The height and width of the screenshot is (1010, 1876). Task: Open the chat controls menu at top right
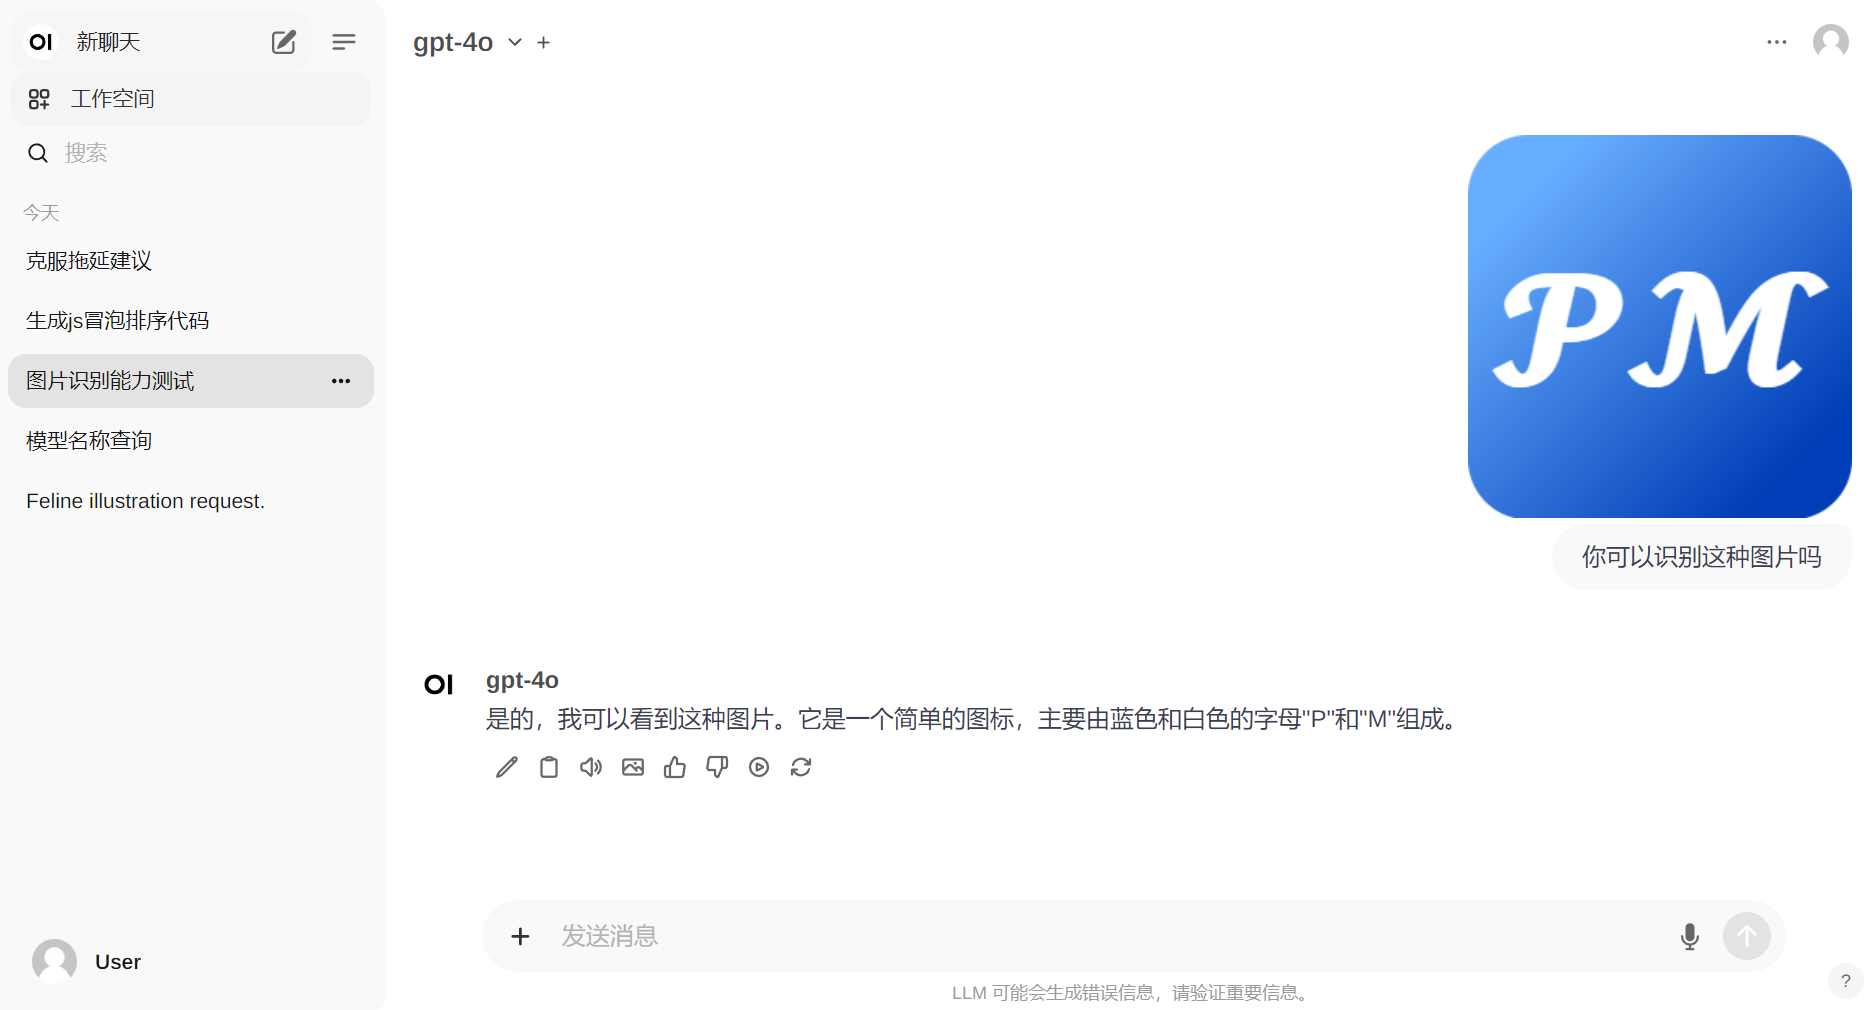[1777, 42]
